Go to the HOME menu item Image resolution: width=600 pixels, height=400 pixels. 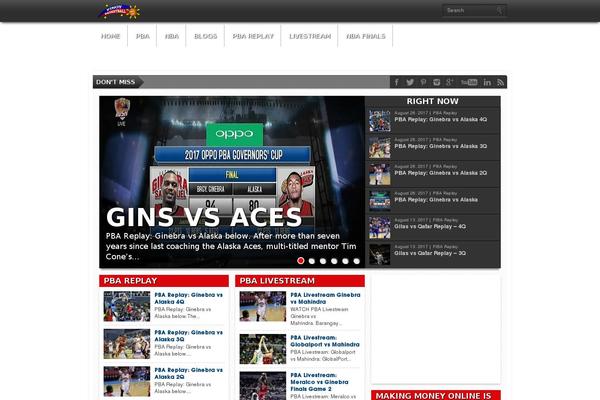(111, 36)
